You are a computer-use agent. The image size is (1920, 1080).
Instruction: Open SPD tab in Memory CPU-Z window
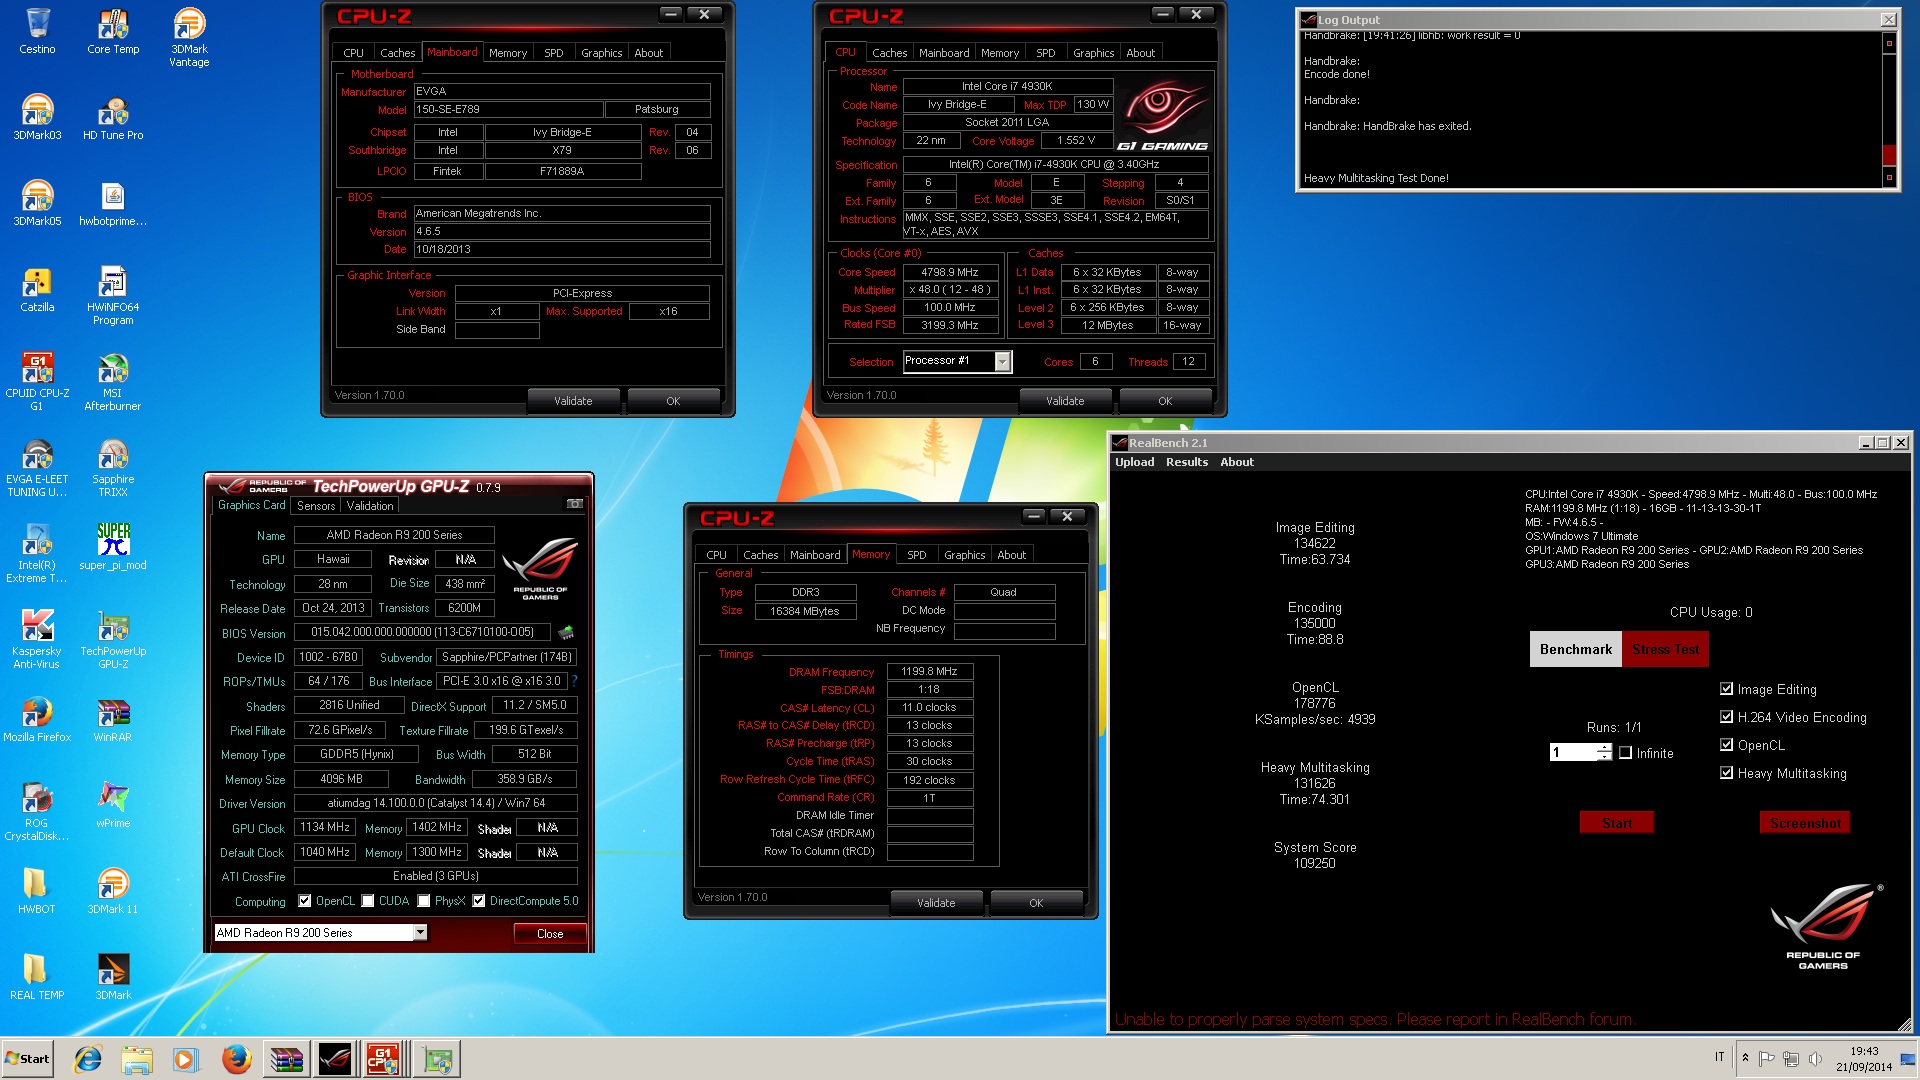click(916, 555)
